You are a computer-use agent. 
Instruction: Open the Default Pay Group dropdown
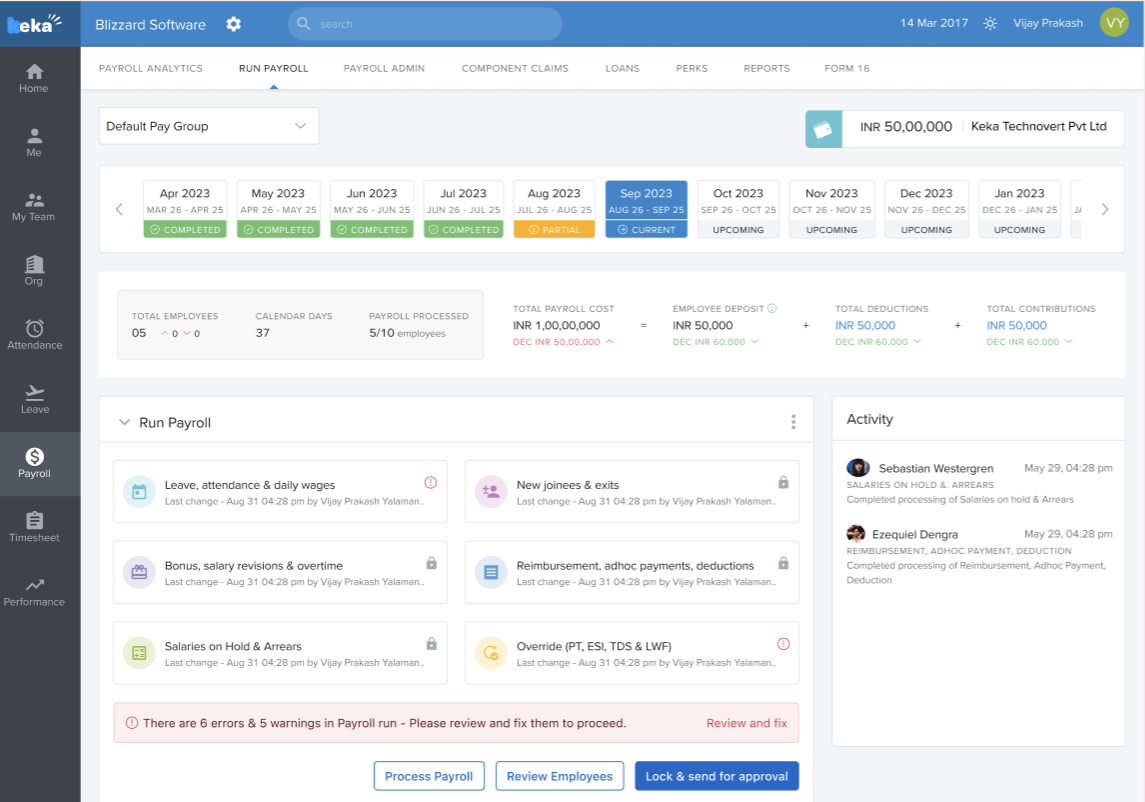pyautogui.click(x=208, y=126)
